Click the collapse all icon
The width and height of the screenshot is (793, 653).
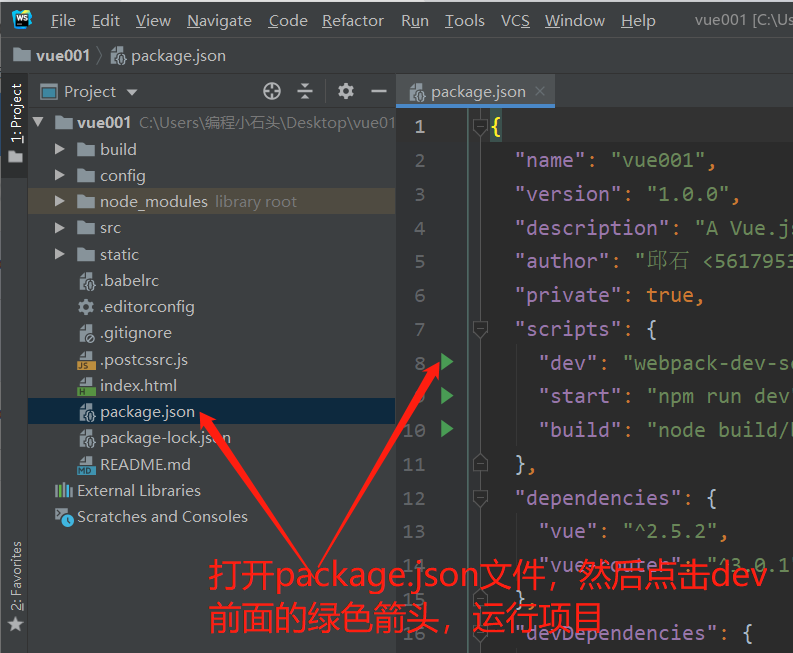305,92
